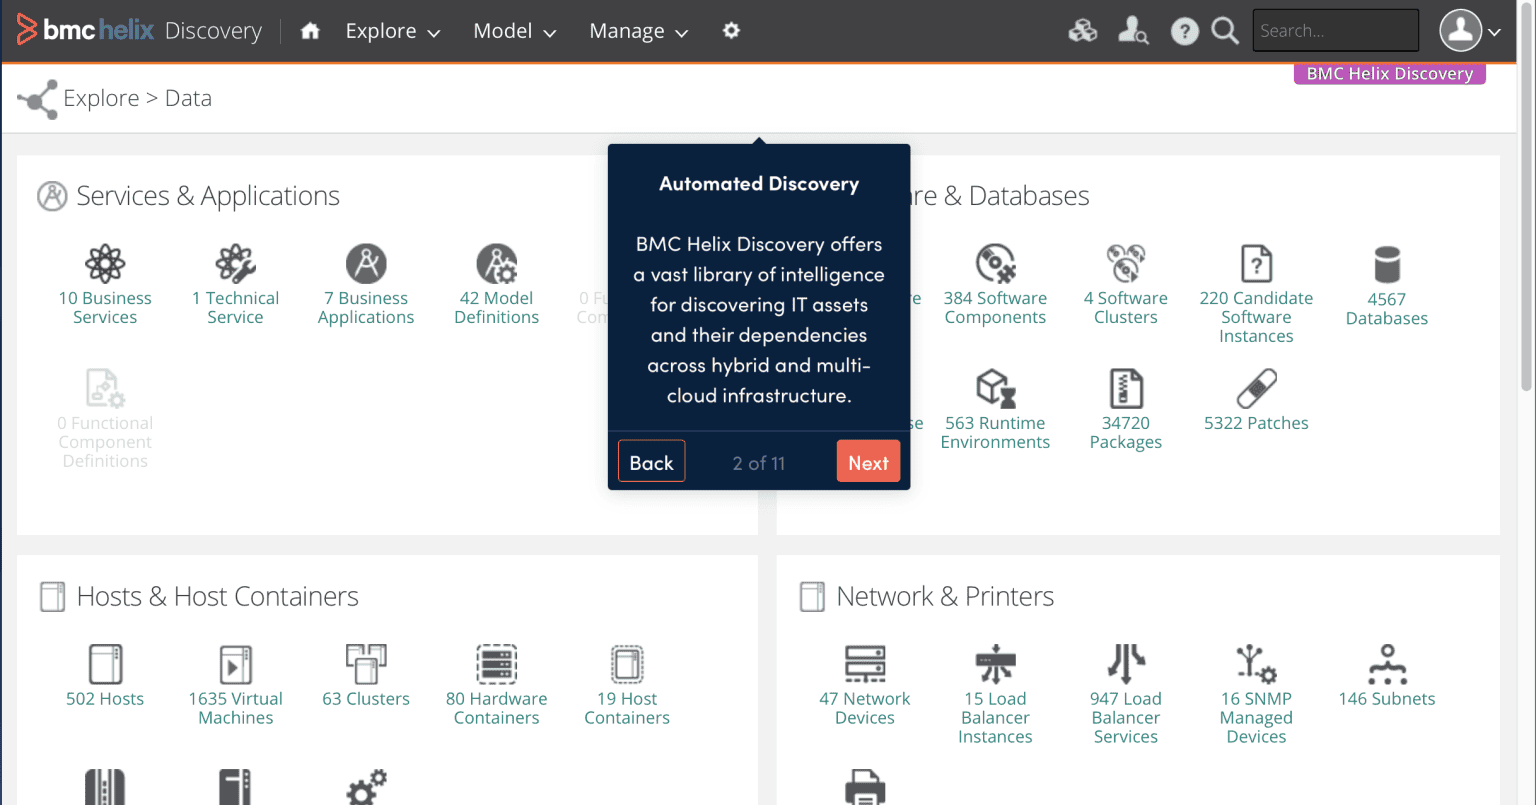Open the Help question mark icon
1536x805 pixels.
coord(1185,30)
